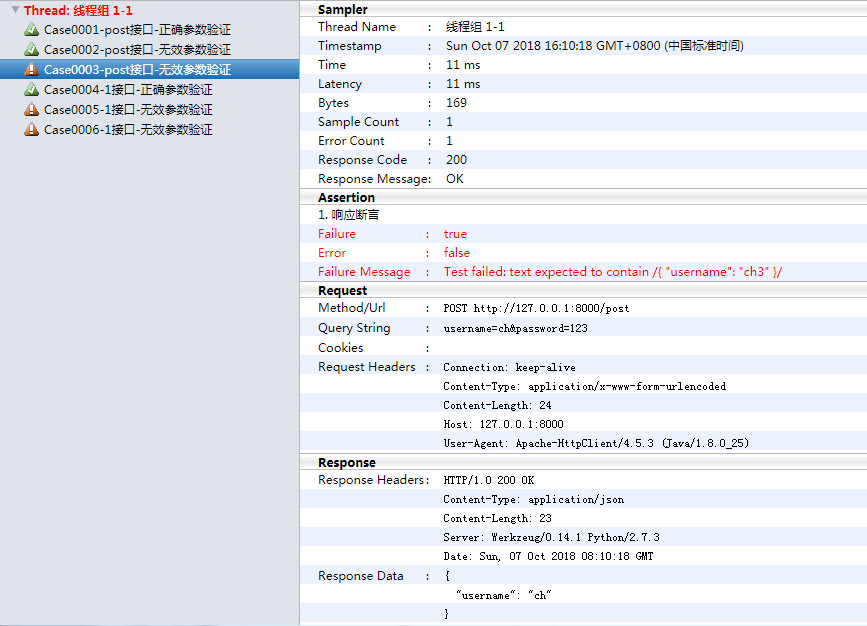Click the 1. 响应断言 assertion name

[x=348, y=215]
